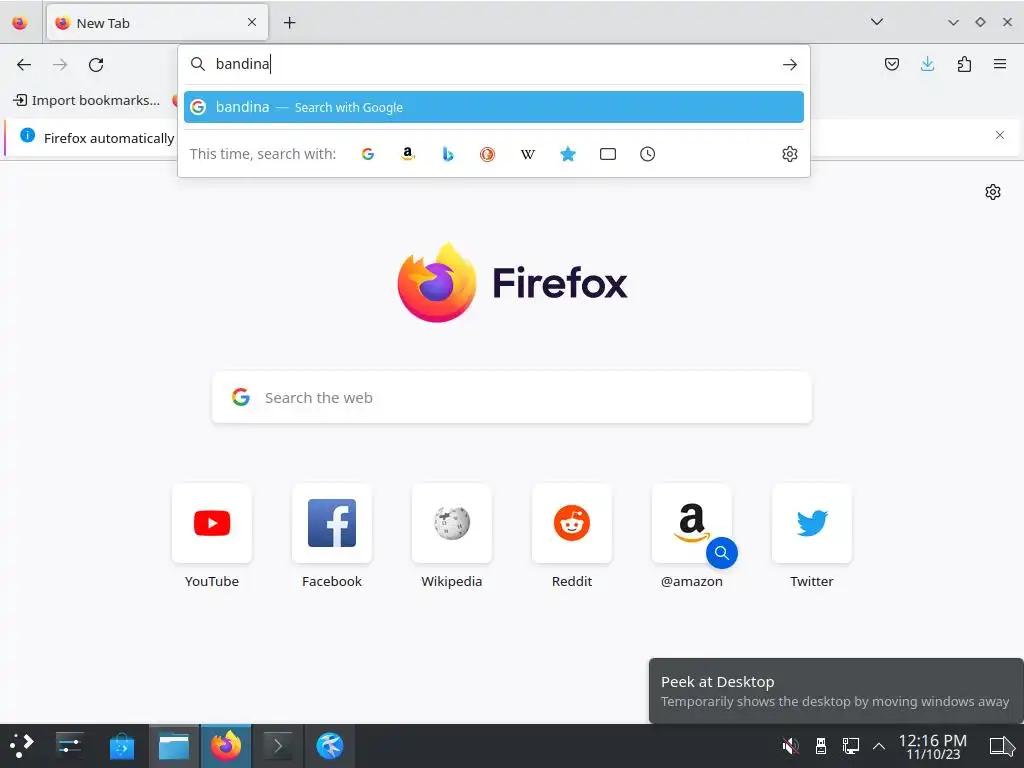Search this time with Amazon

pos(408,154)
